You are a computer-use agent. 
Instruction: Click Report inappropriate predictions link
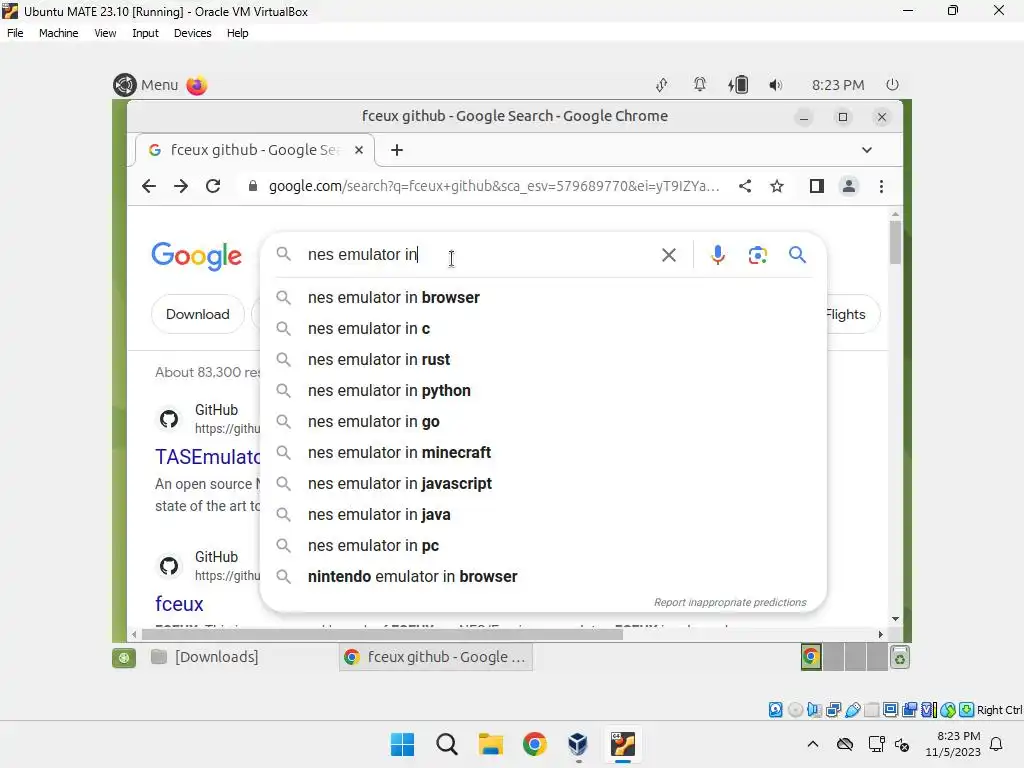pos(730,602)
